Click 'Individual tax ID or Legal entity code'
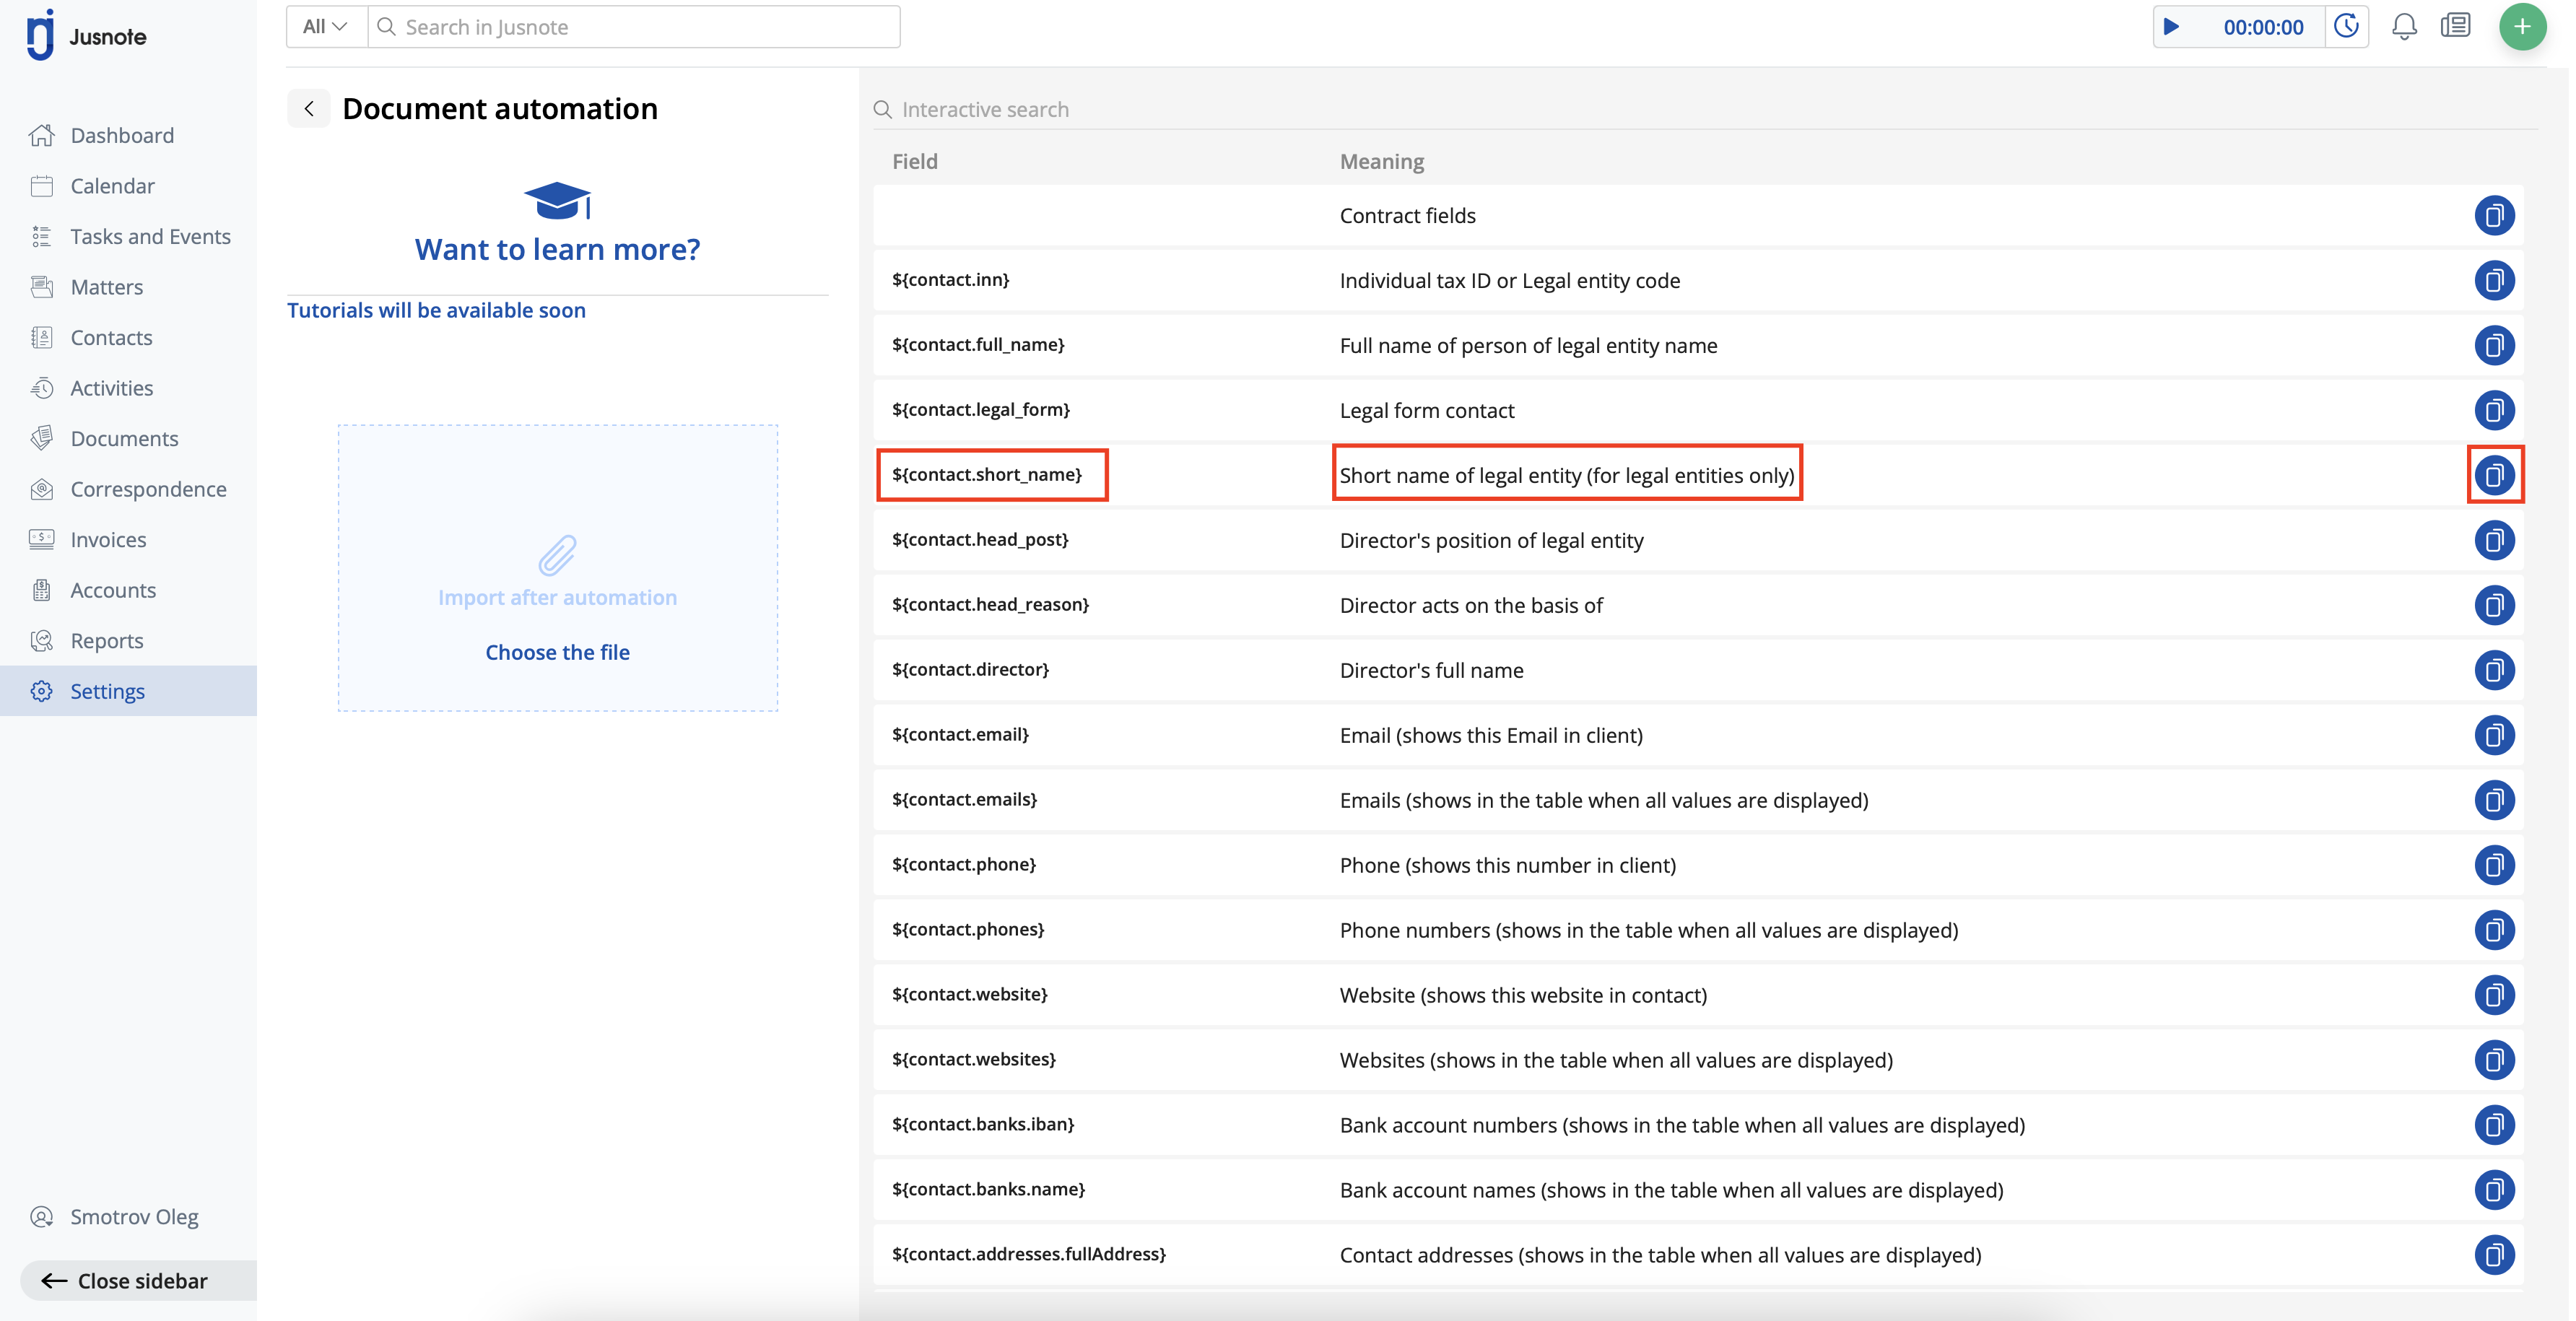This screenshot has height=1321, width=2576. (1510, 280)
